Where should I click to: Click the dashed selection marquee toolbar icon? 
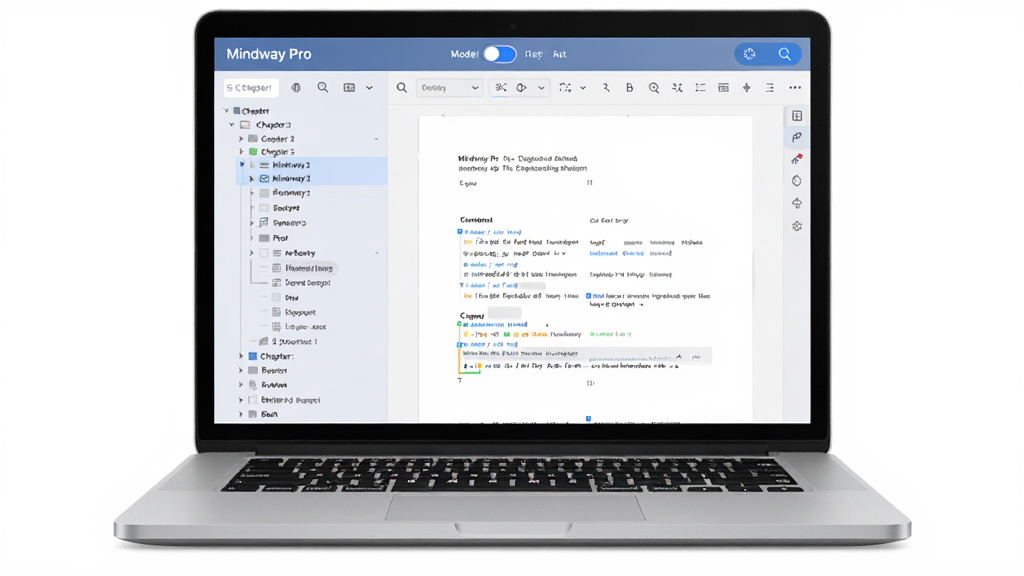[565, 88]
